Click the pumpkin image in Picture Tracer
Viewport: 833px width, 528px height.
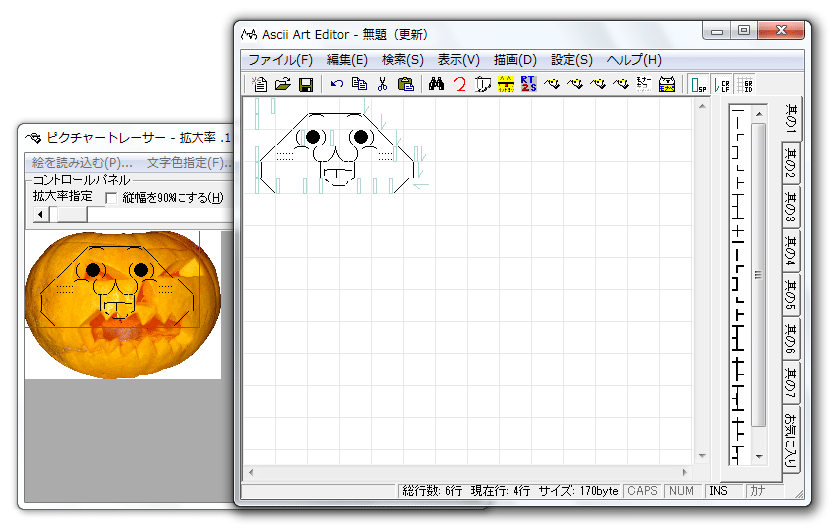pyautogui.click(x=123, y=304)
